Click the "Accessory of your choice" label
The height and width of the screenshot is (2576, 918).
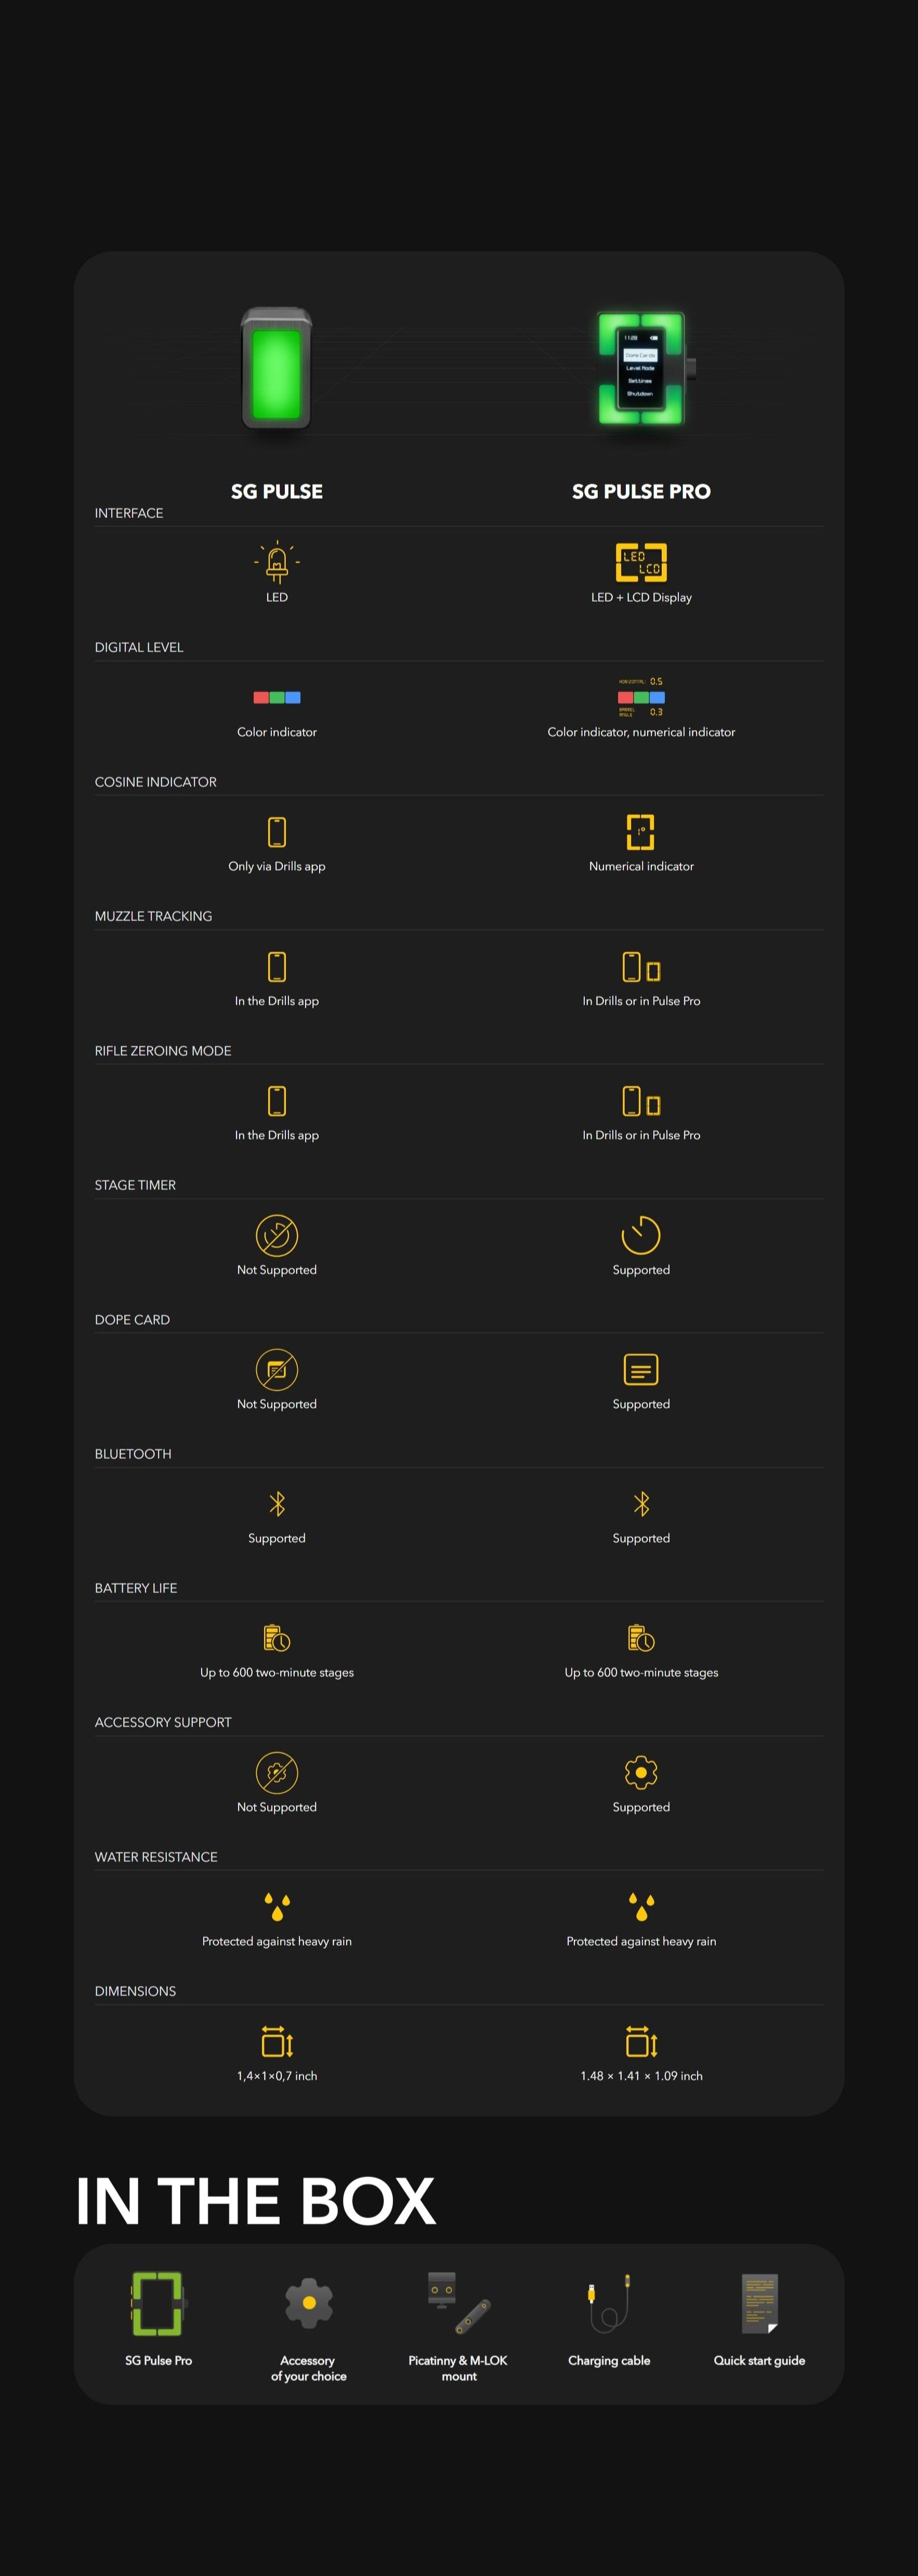(x=308, y=2368)
